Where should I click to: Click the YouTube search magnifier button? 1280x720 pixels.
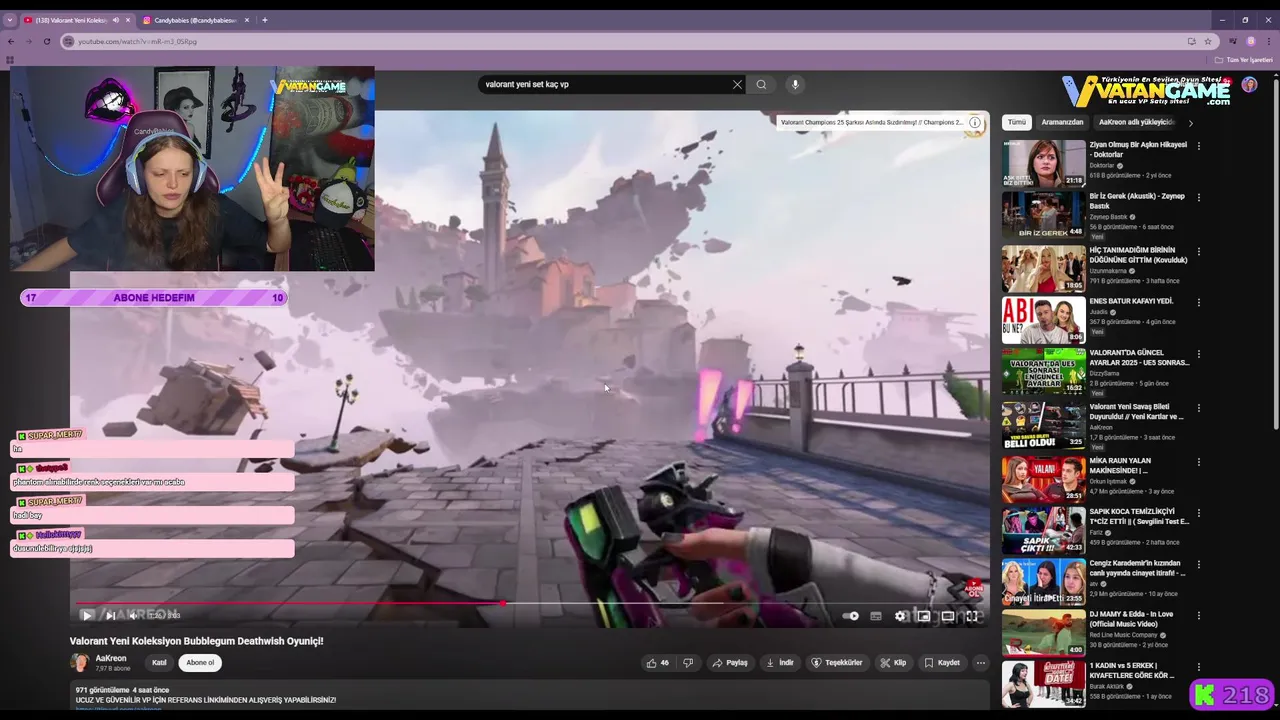(x=761, y=85)
